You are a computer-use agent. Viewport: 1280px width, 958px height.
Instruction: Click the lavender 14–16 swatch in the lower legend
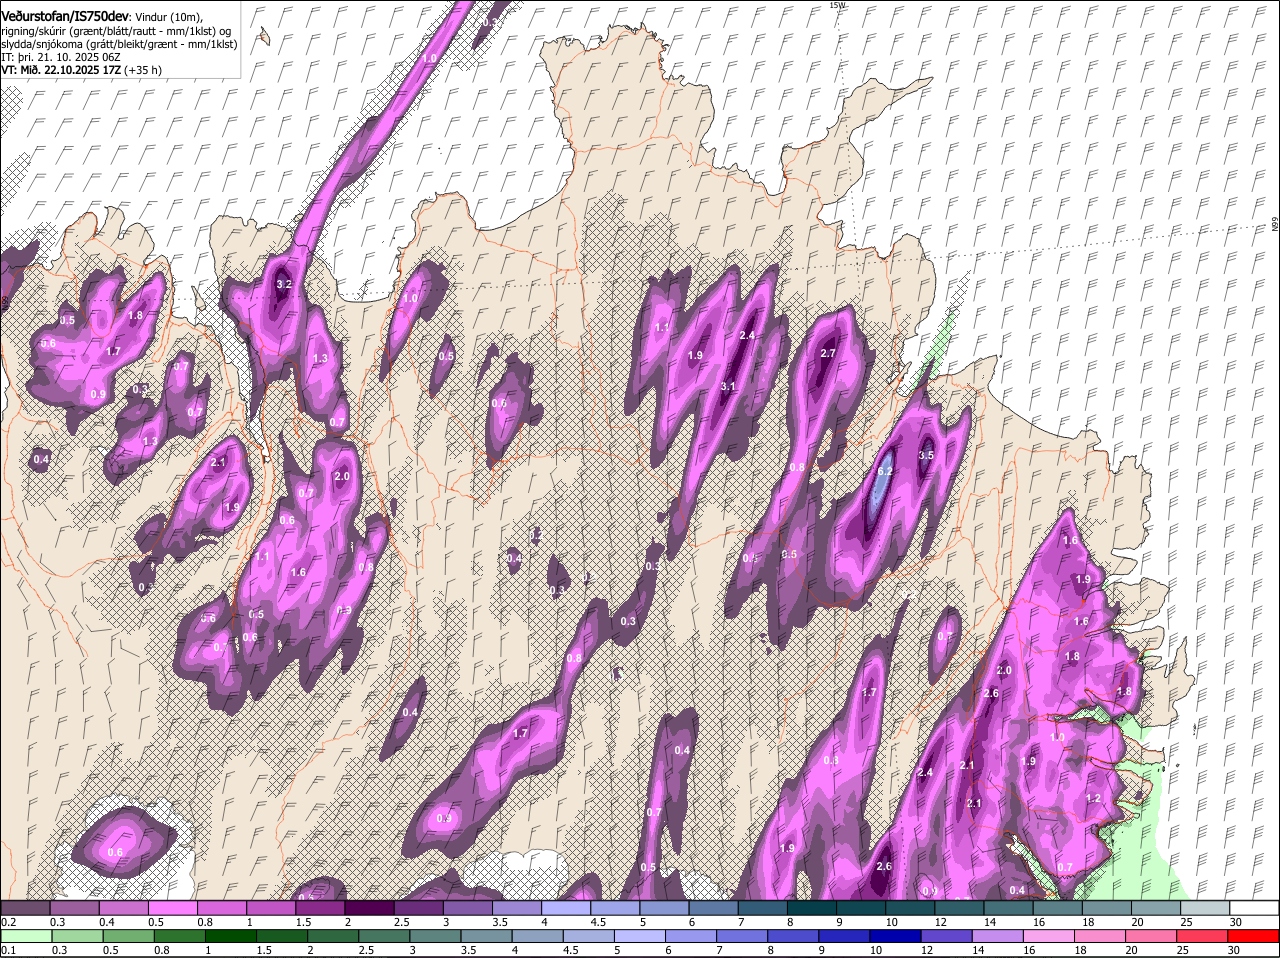pyautogui.click(x=997, y=936)
